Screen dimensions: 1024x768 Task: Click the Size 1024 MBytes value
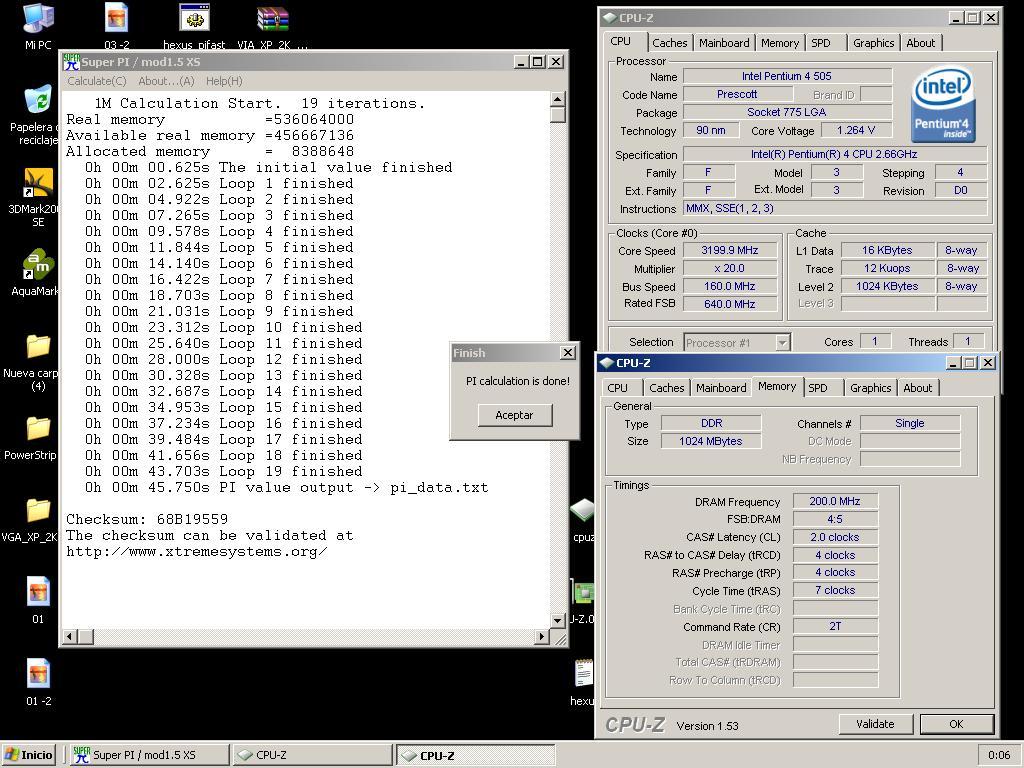click(711, 441)
